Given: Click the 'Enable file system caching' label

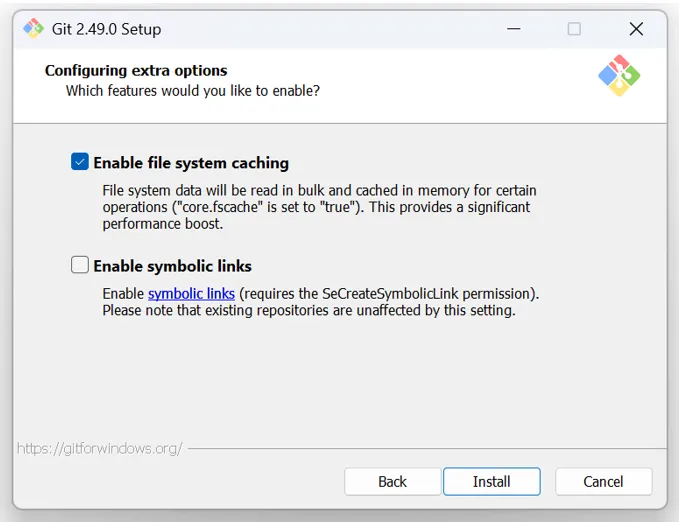Looking at the screenshot, I should pyautogui.click(x=190, y=163).
